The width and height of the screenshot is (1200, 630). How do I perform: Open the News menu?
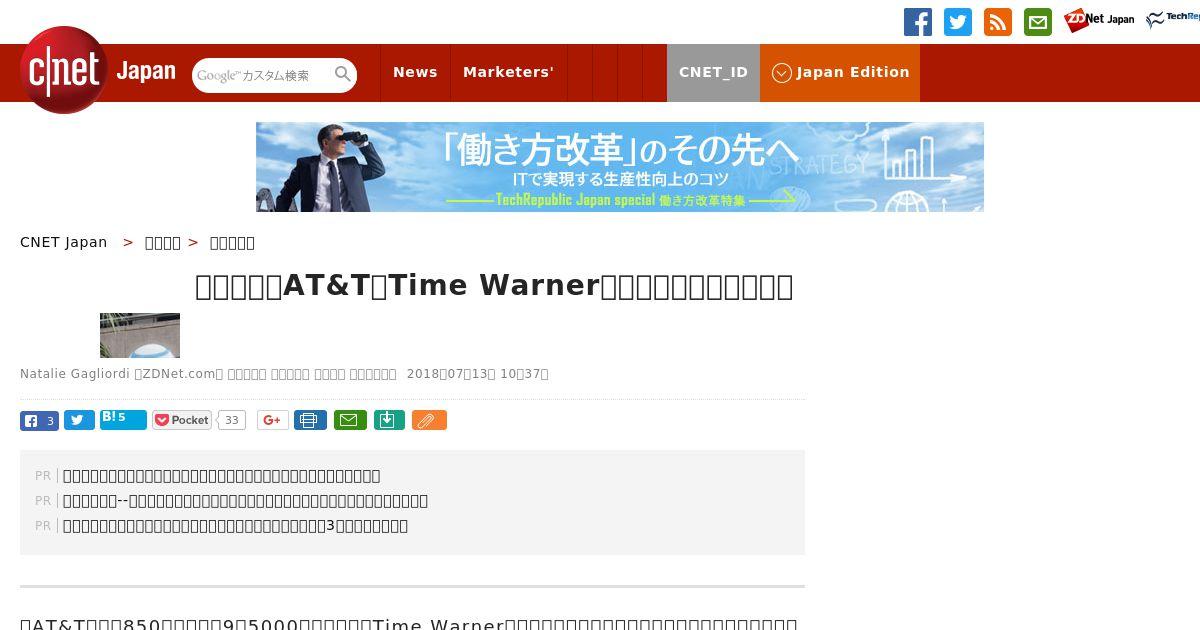click(415, 72)
